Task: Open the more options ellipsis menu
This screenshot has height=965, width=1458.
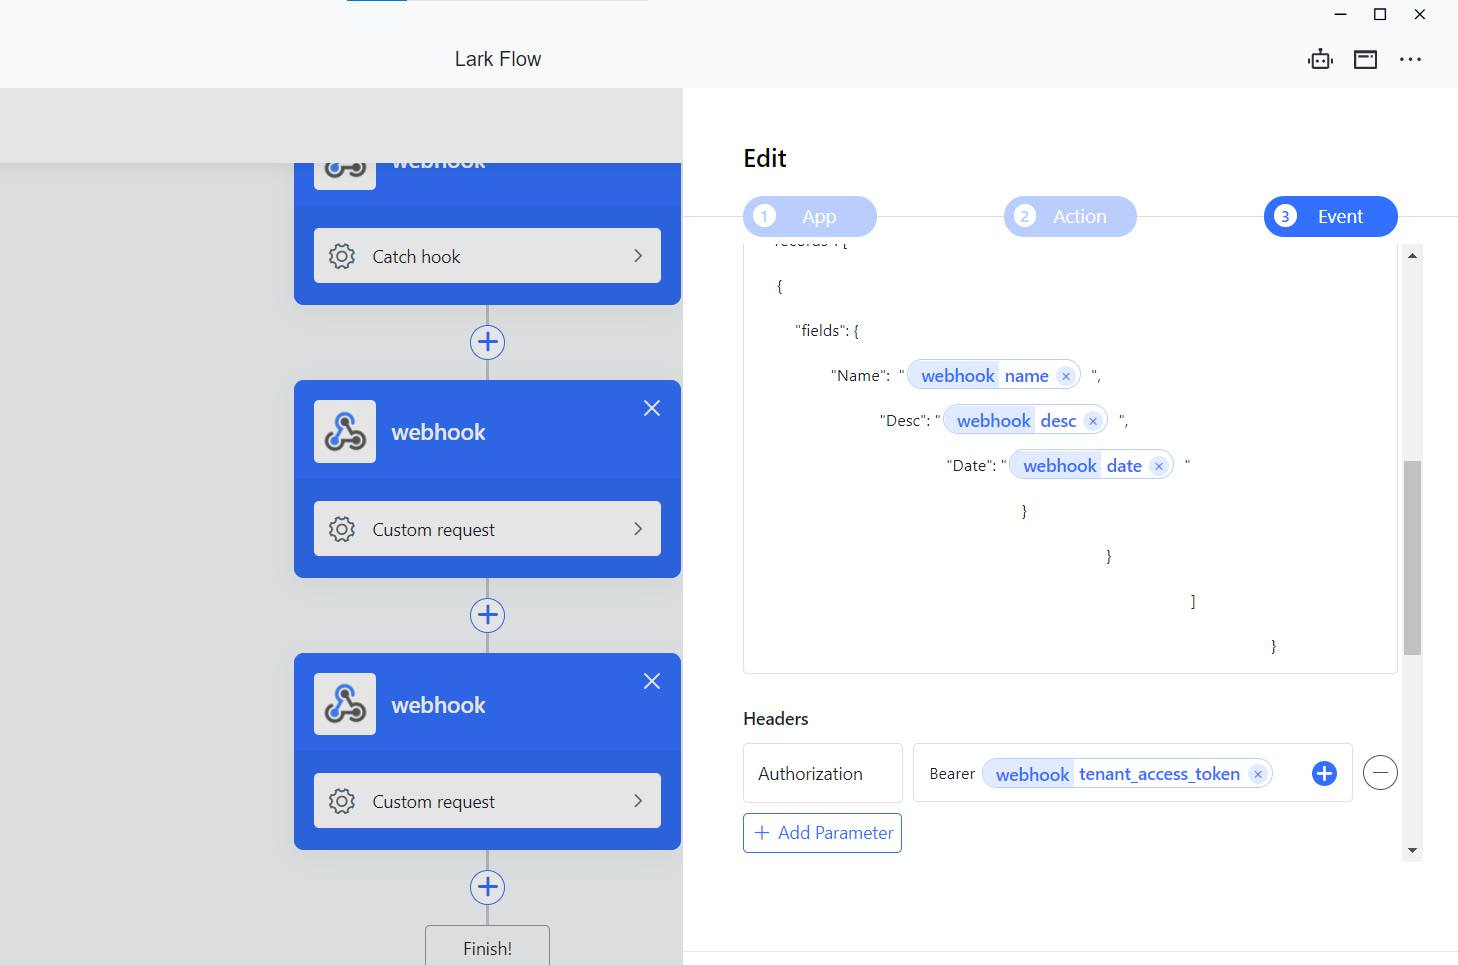Action: coord(1410,59)
